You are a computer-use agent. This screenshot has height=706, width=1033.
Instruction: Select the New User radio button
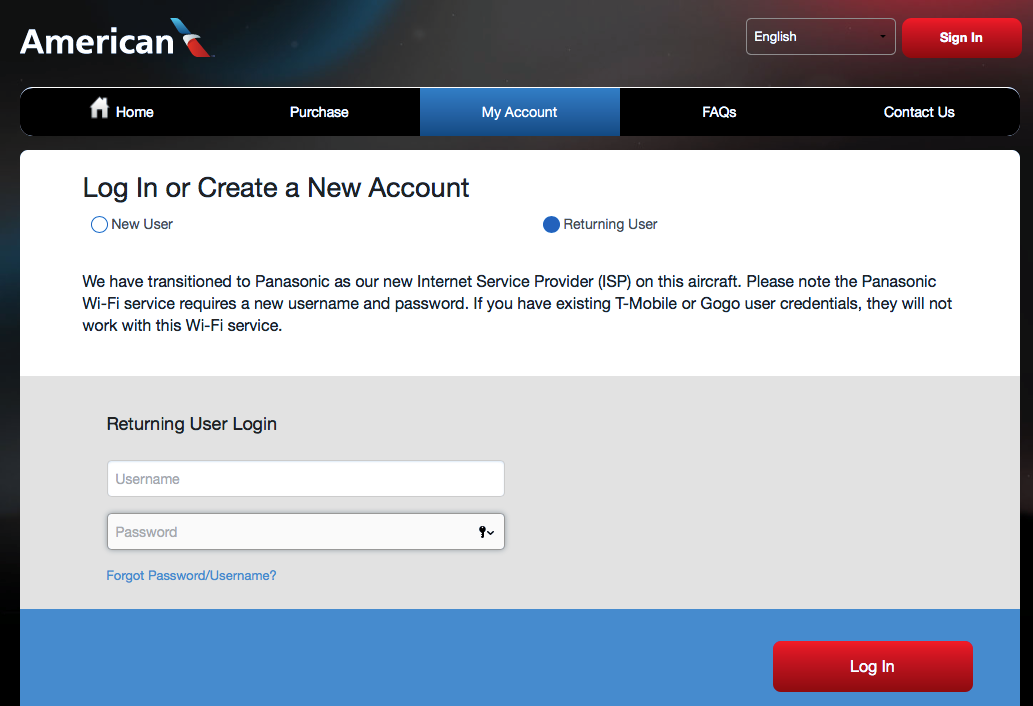tap(99, 225)
